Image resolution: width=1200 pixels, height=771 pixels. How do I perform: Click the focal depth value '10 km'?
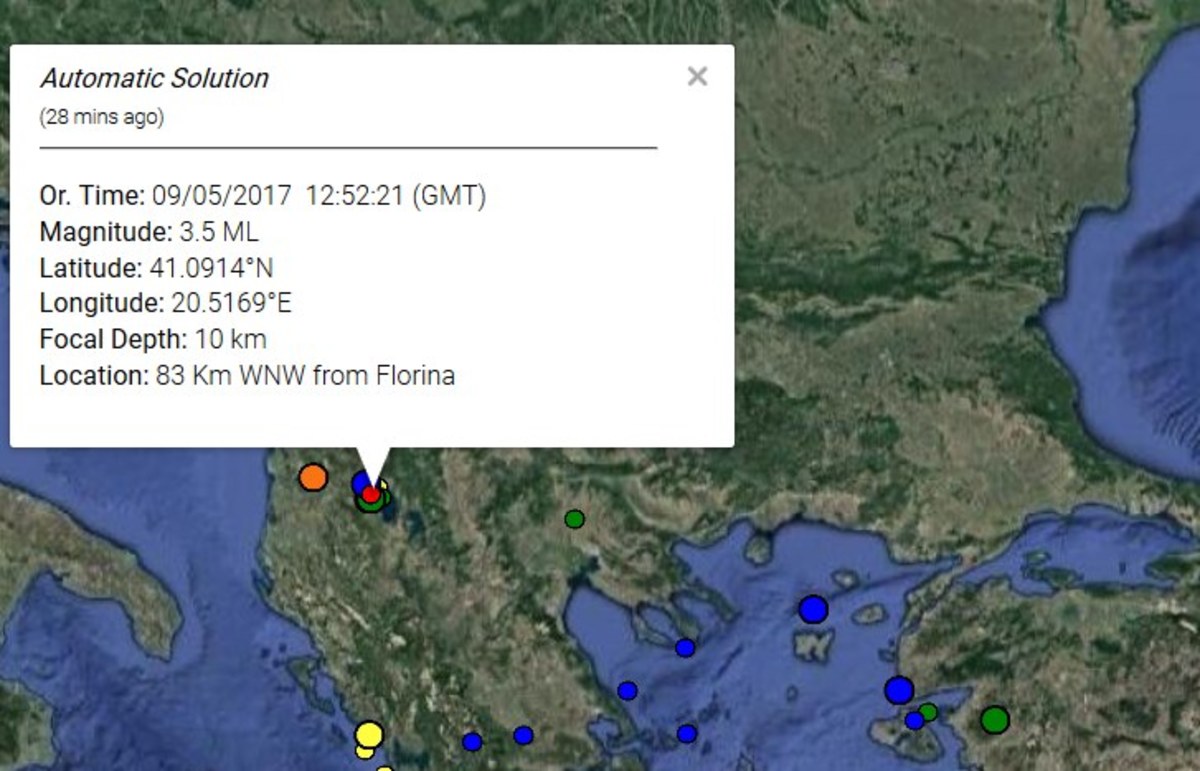coord(231,340)
